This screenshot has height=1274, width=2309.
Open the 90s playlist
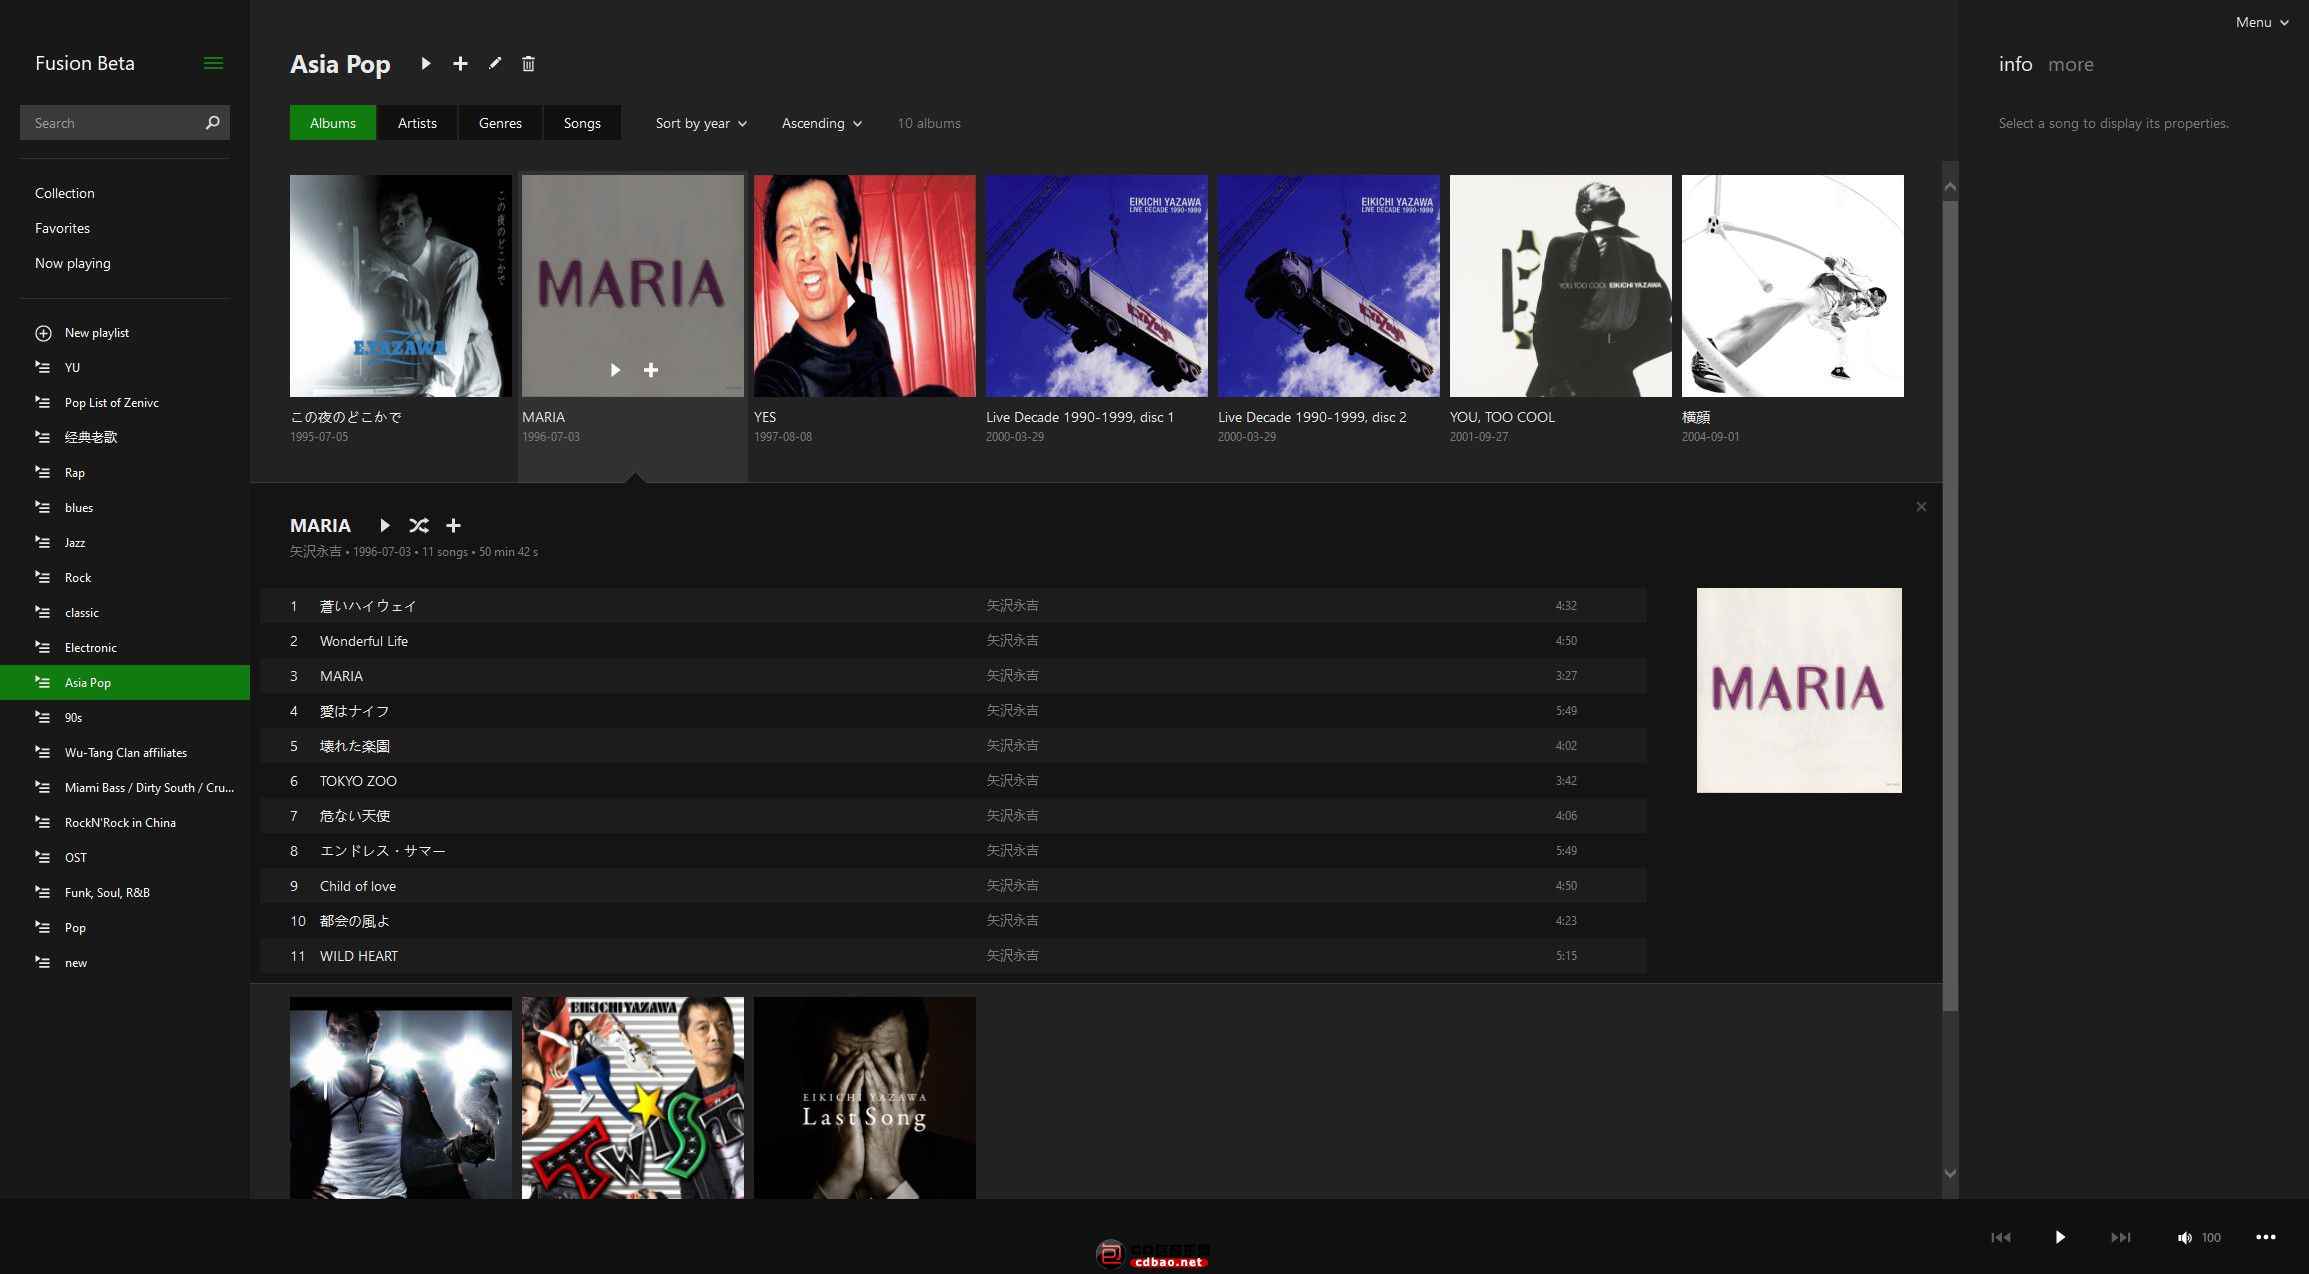click(x=125, y=718)
